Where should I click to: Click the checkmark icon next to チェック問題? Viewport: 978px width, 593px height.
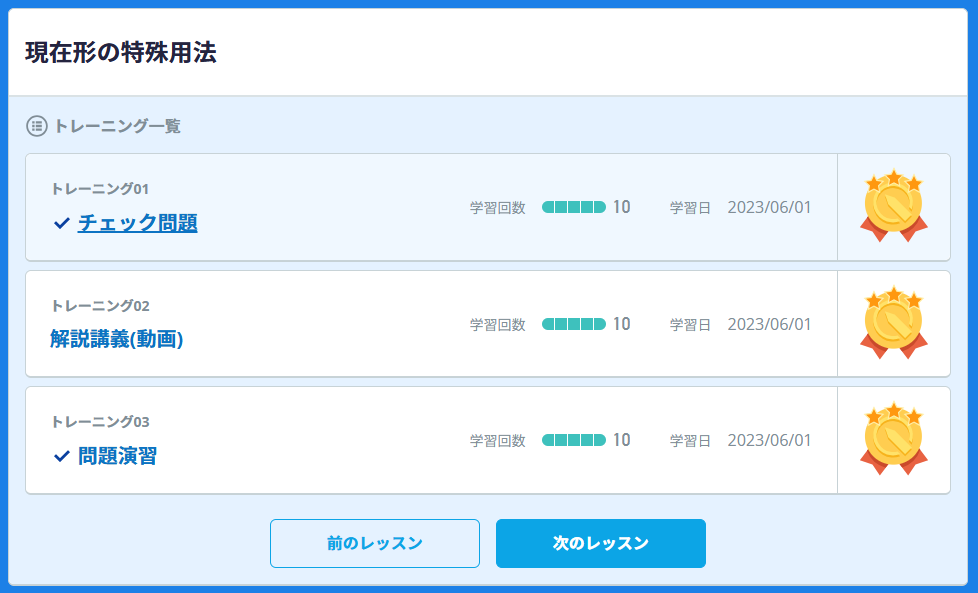tap(62, 223)
